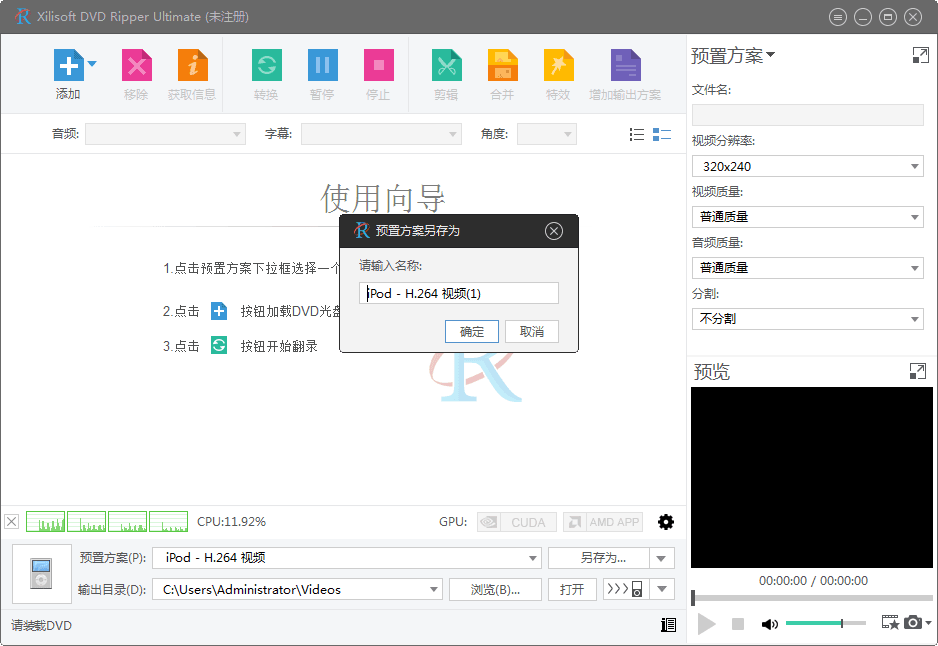Click the clip marker film-star icon
This screenshot has width=938, height=646.
tap(890, 623)
